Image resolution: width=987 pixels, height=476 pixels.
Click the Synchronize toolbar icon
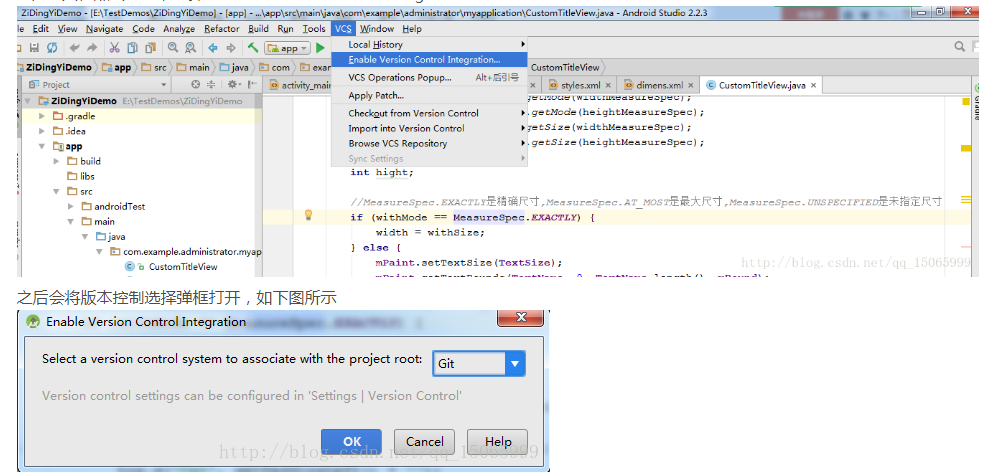(x=52, y=48)
